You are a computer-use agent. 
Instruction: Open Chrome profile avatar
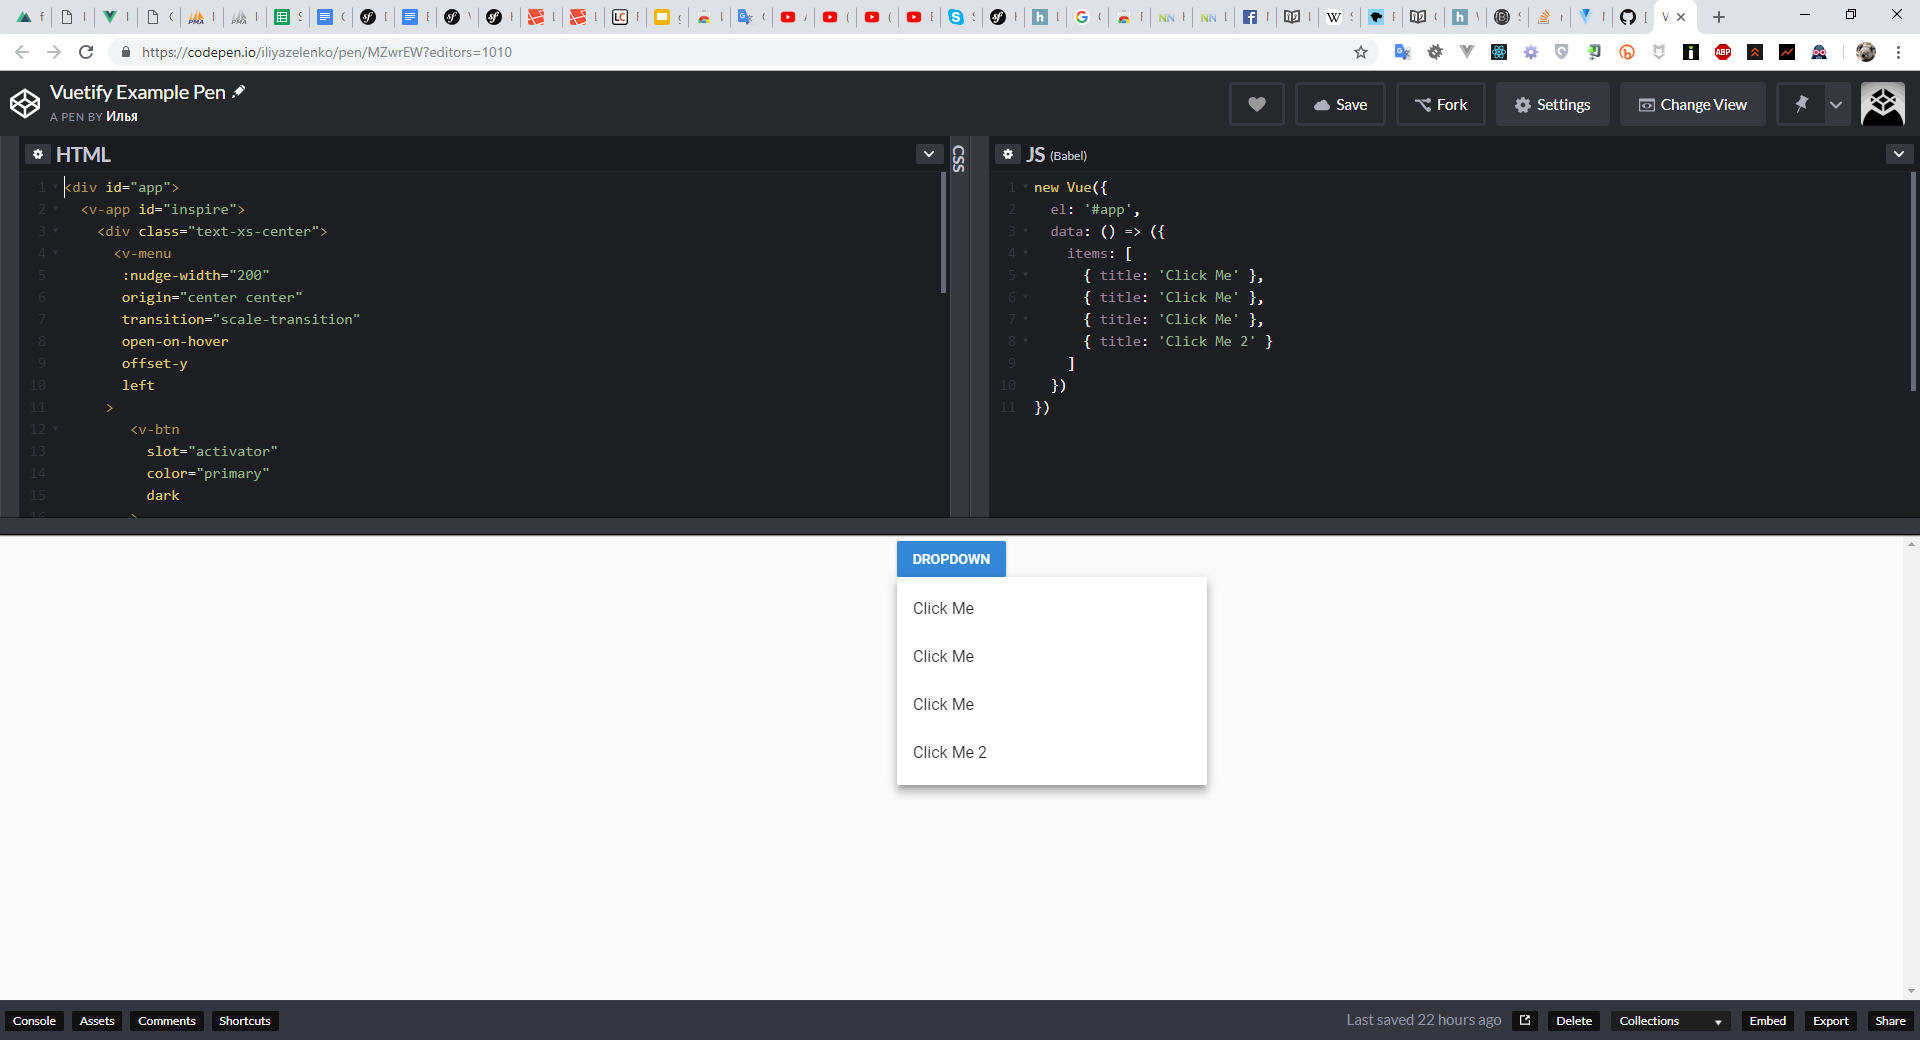click(1866, 52)
